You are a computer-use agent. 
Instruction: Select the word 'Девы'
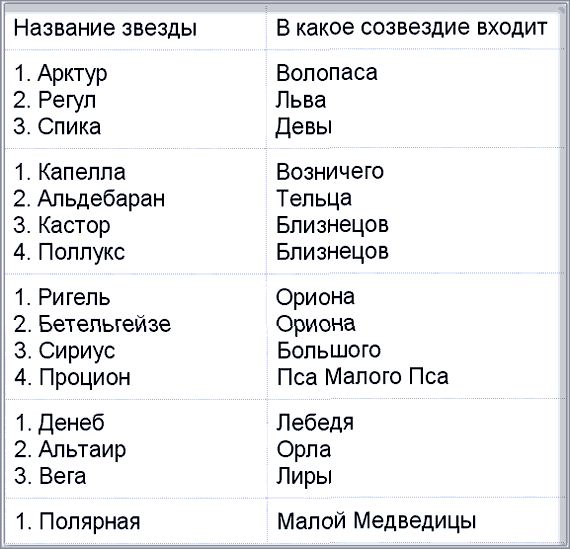click(x=304, y=127)
